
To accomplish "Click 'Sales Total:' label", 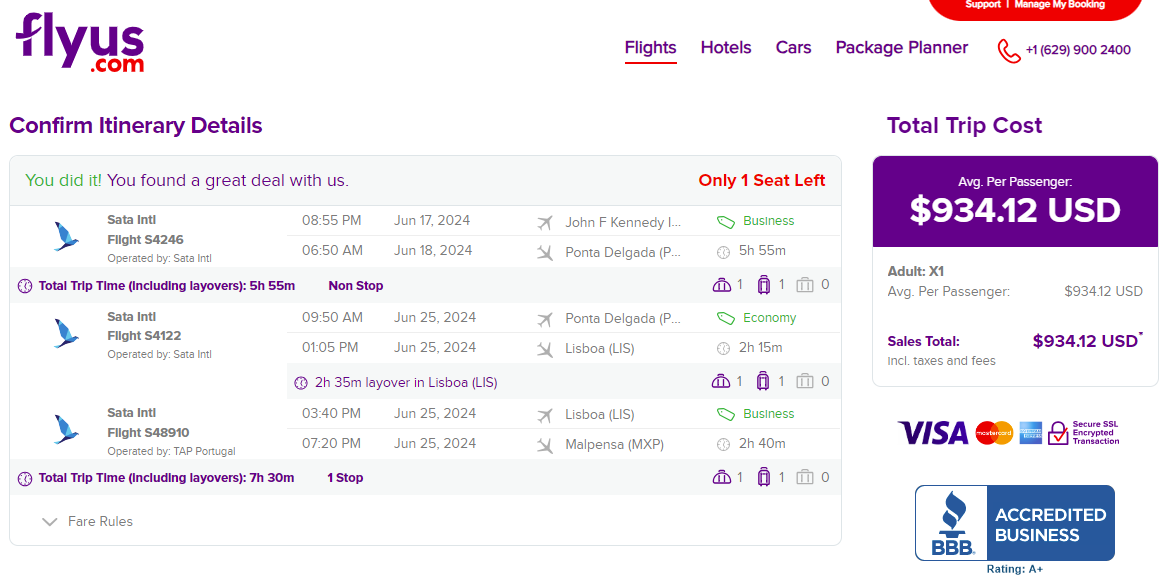I will (x=923, y=342).
